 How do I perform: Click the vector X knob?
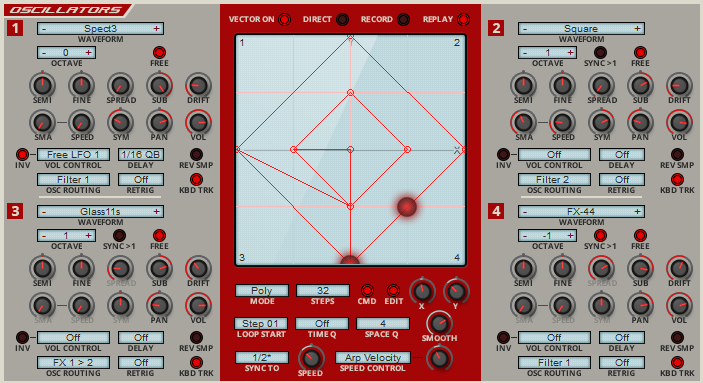[x=422, y=291]
